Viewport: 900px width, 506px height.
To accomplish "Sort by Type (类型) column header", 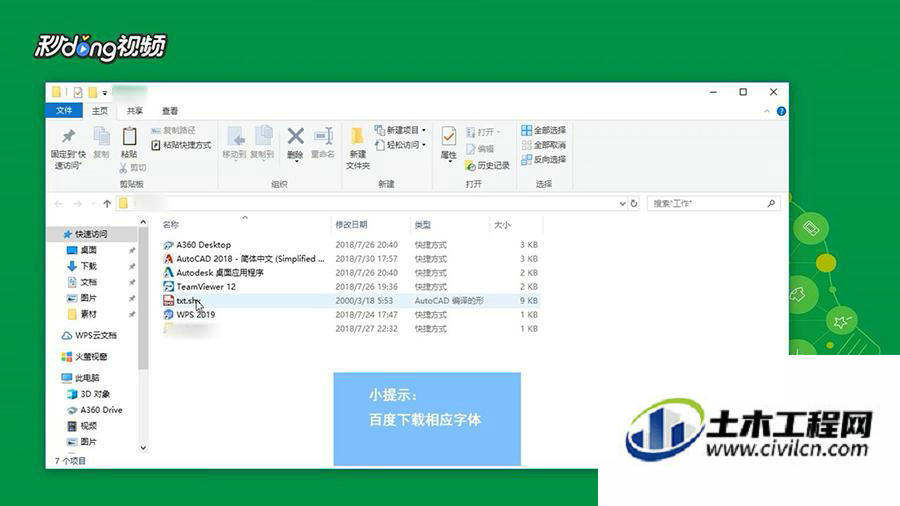I will [x=422, y=225].
